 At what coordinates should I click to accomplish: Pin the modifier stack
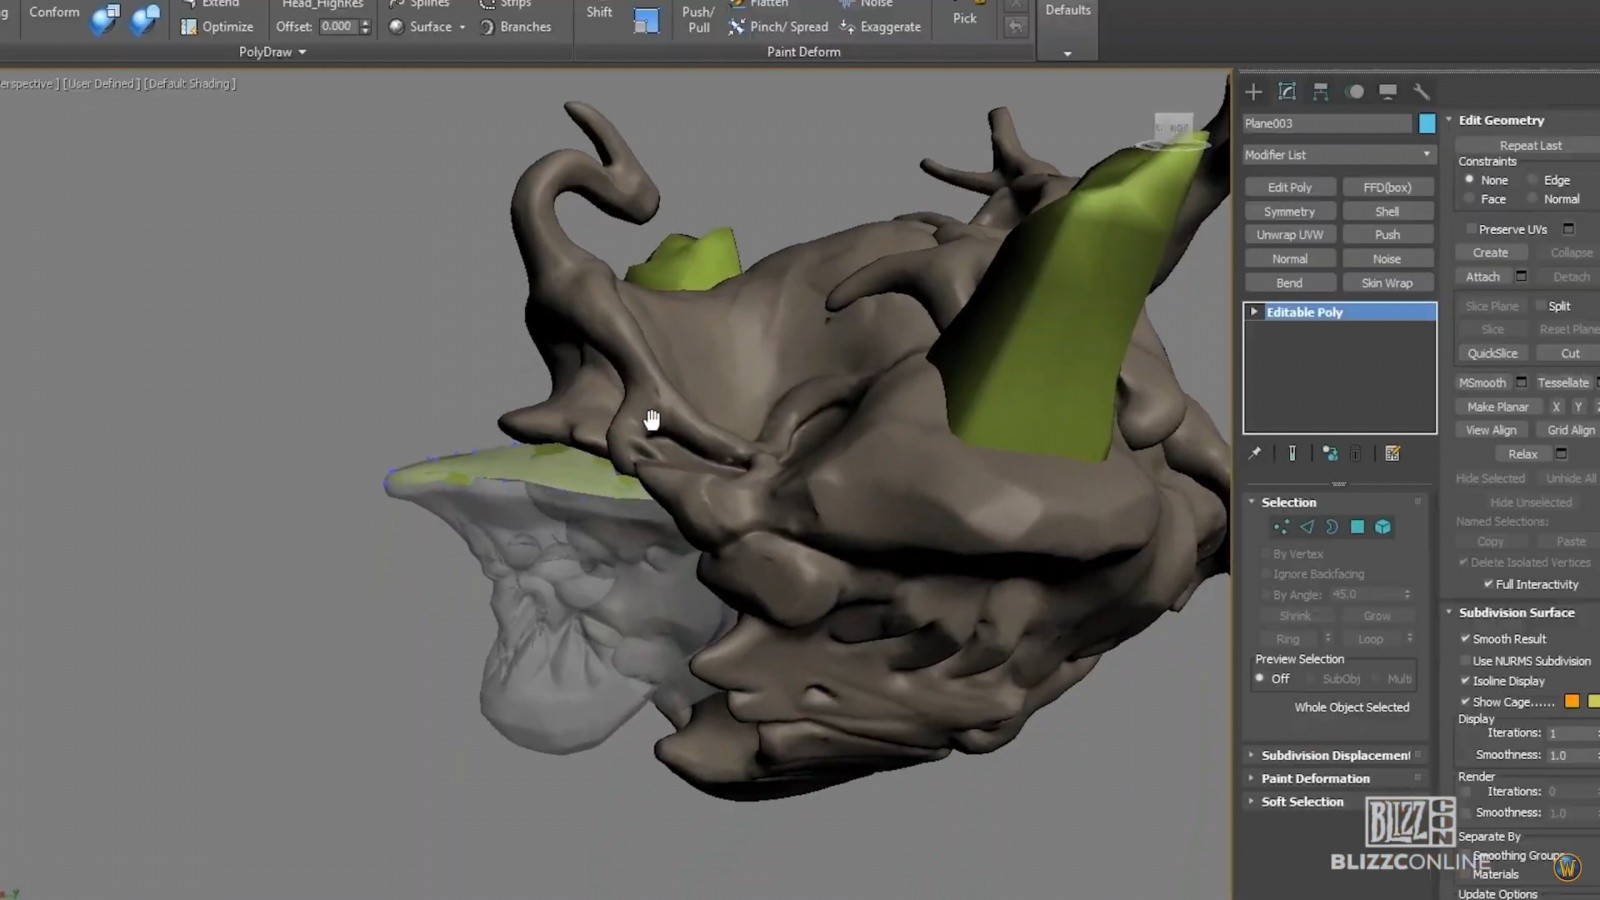pos(1255,453)
